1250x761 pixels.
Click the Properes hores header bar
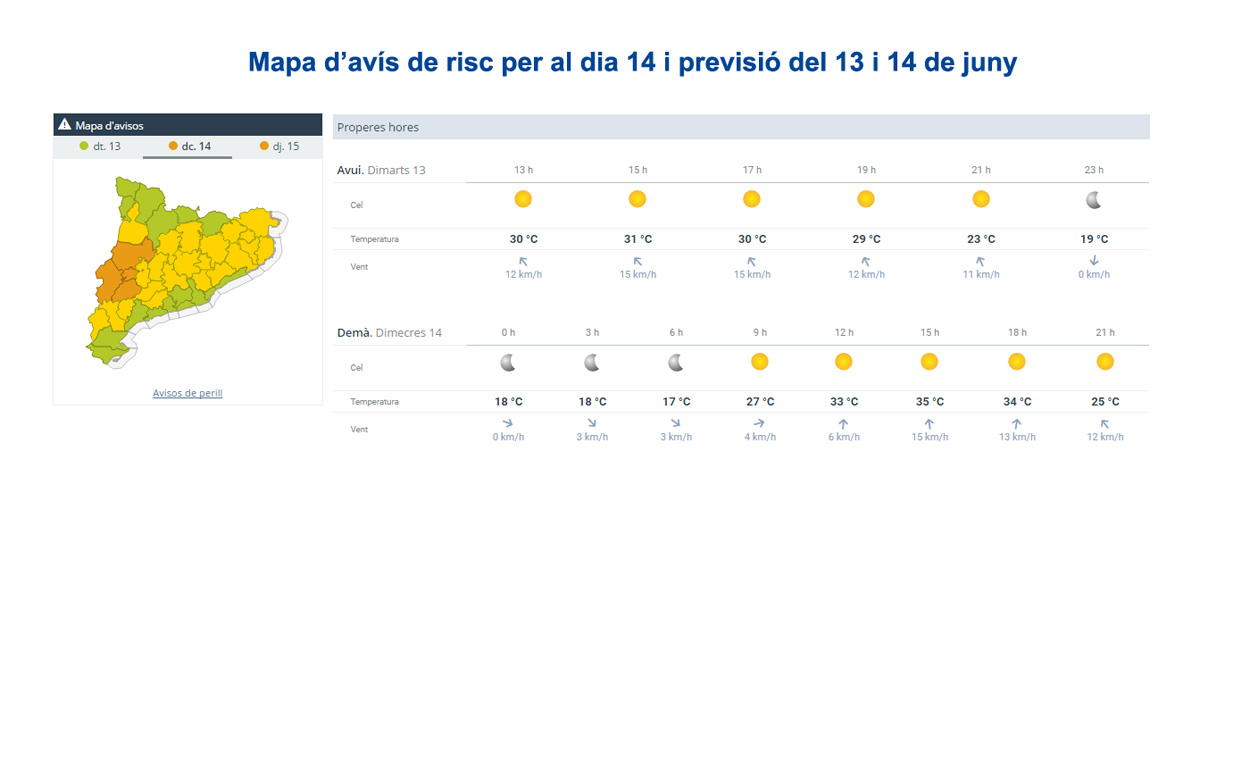pyautogui.click(x=741, y=127)
